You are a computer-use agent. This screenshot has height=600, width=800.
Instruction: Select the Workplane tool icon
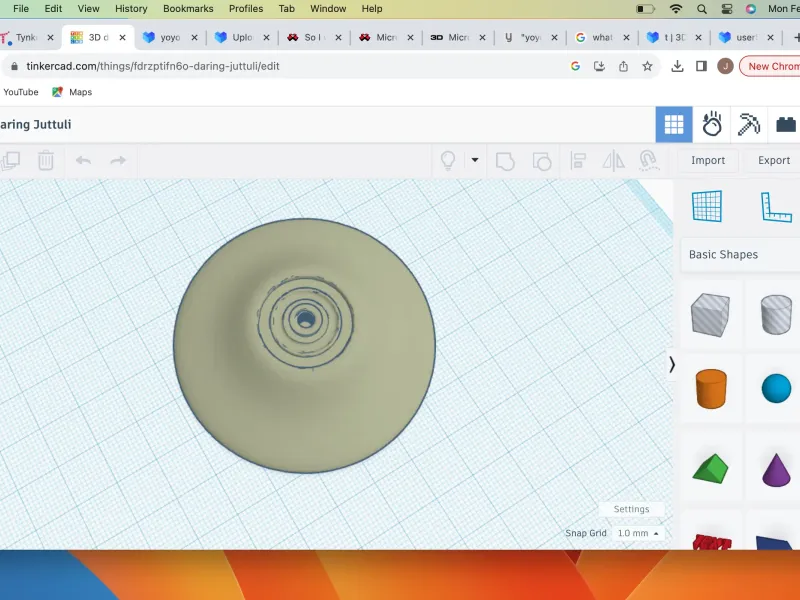(x=707, y=206)
